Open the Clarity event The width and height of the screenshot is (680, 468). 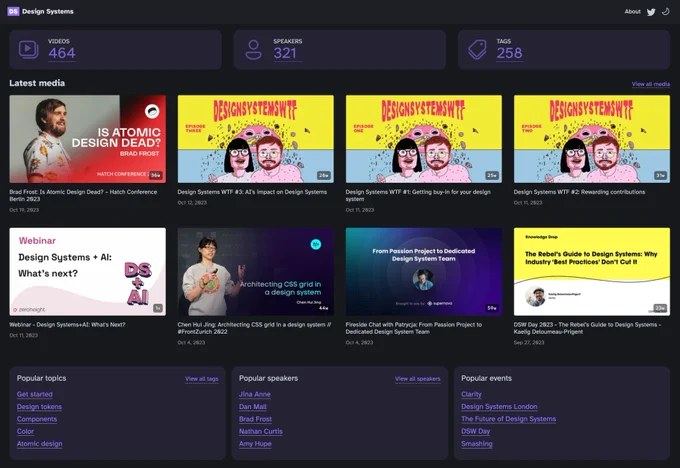[471, 394]
